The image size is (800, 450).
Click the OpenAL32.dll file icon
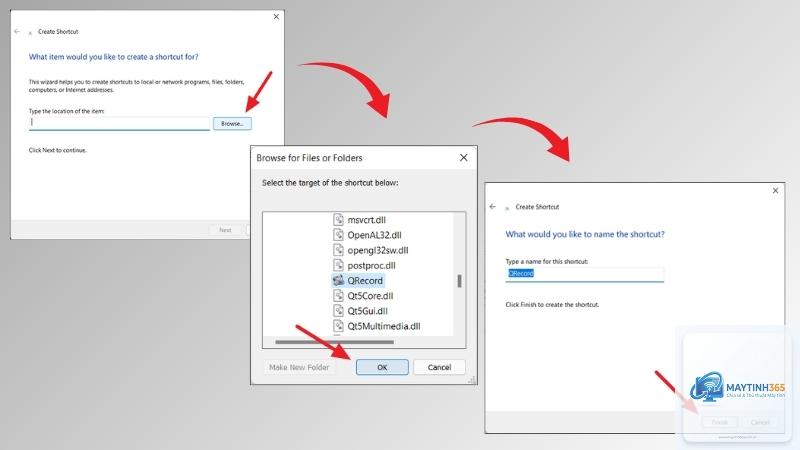tap(338, 235)
